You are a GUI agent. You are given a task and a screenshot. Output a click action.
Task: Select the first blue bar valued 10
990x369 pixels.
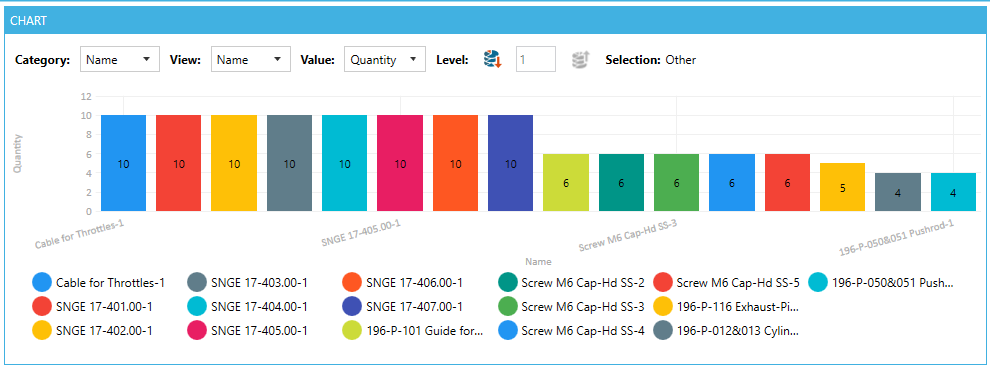pyautogui.click(x=124, y=163)
